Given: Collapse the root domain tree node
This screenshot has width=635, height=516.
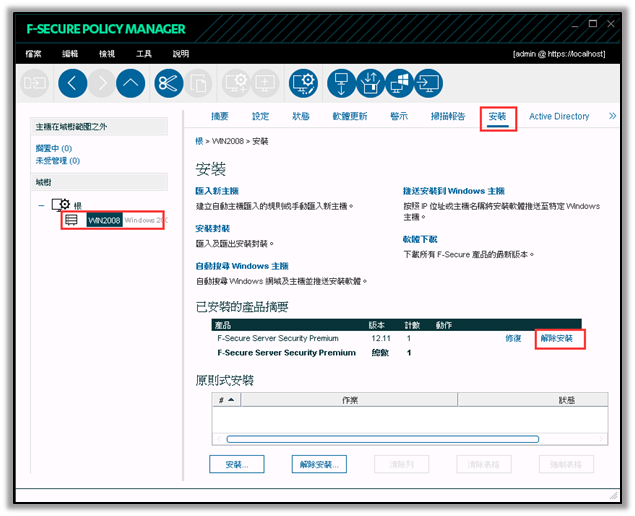Looking at the screenshot, I should 41,205.
